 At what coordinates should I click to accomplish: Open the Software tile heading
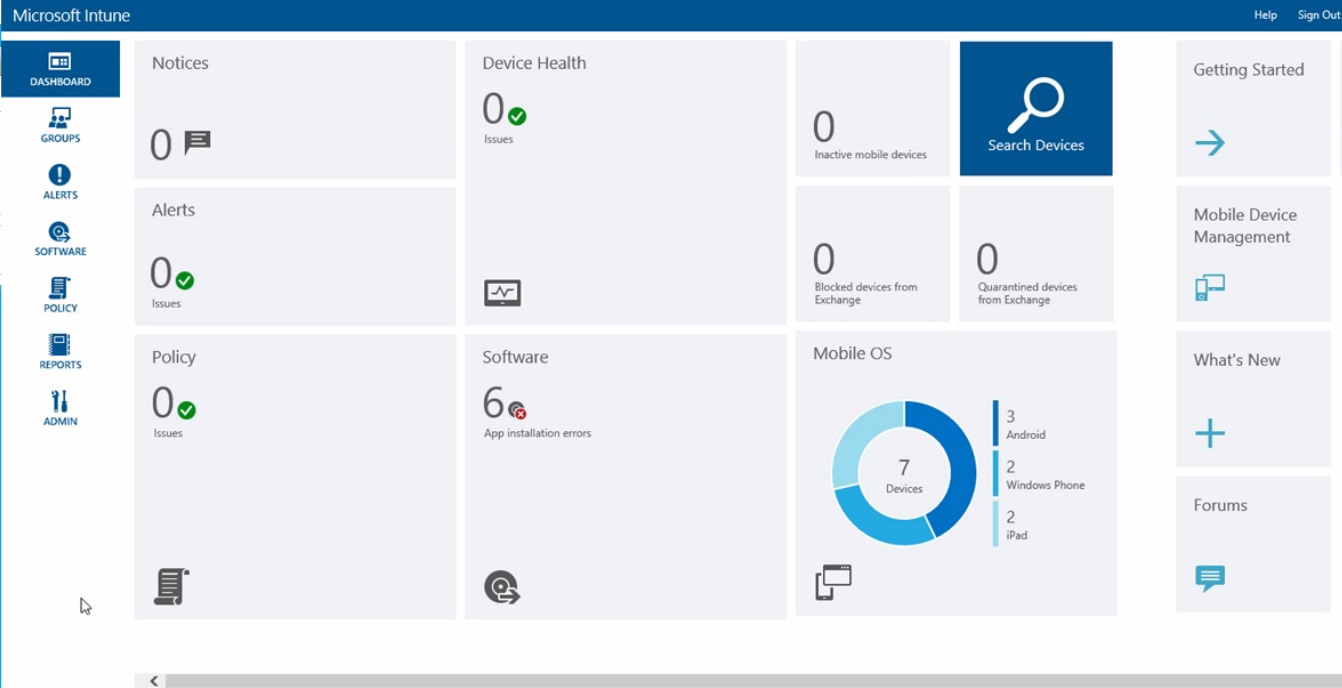click(515, 357)
